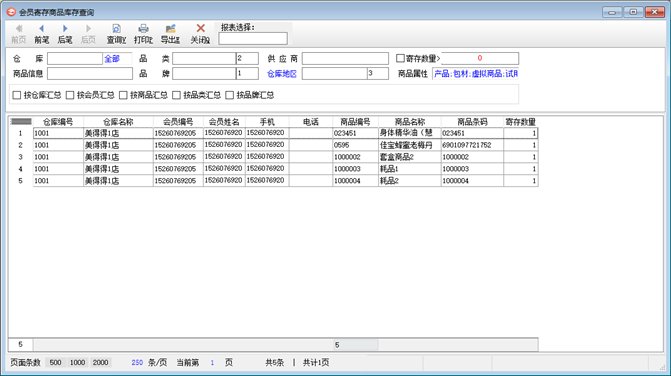Sort by 商品名称 column header
Image resolution: width=671 pixels, height=376 pixels.
pos(410,122)
